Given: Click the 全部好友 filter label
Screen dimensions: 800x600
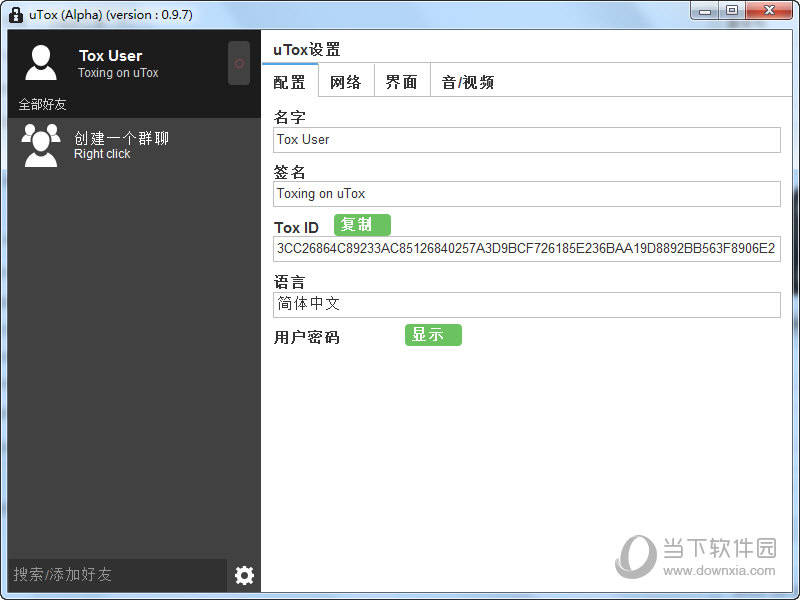Looking at the screenshot, I should click(x=42, y=105).
